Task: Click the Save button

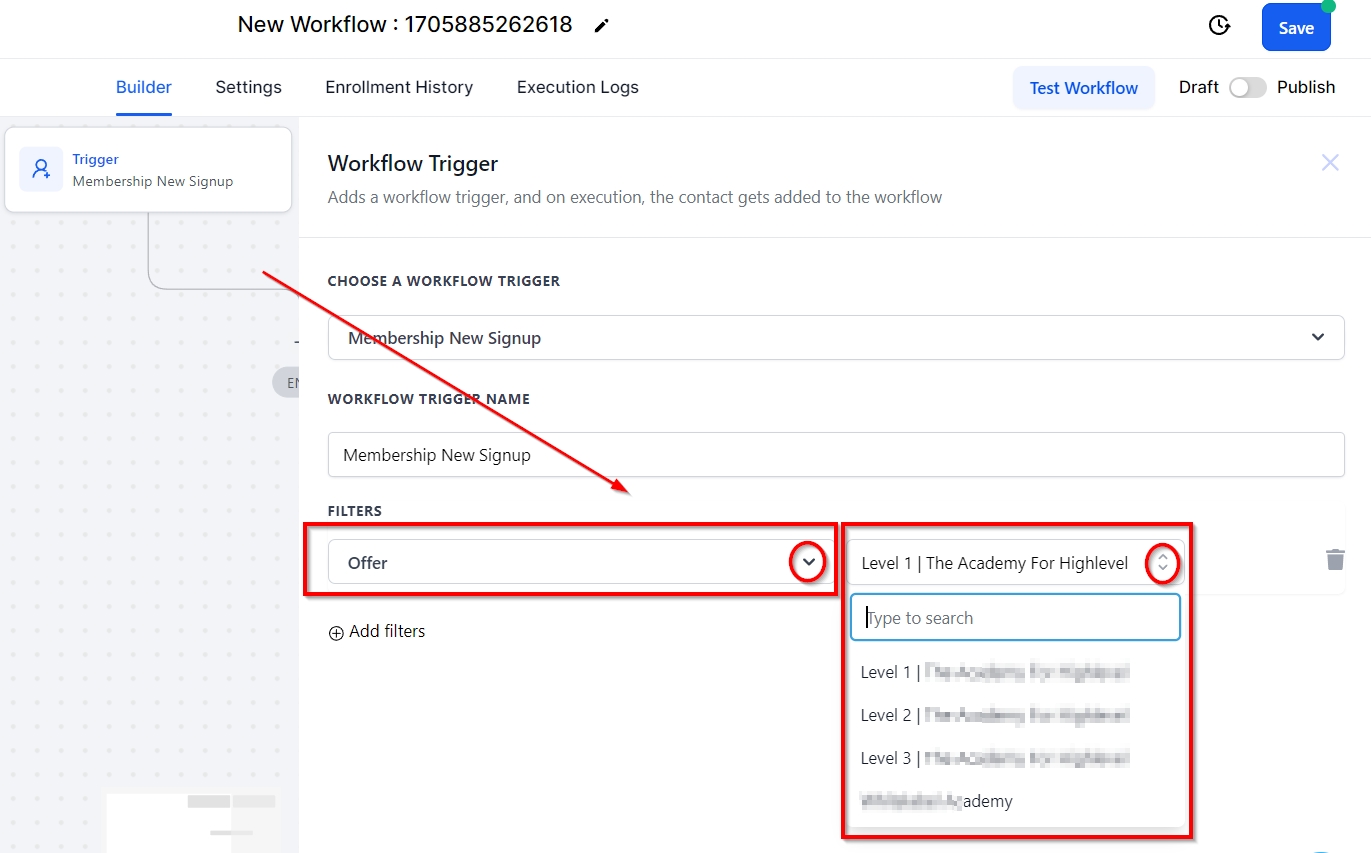Action: [1295, 28]
